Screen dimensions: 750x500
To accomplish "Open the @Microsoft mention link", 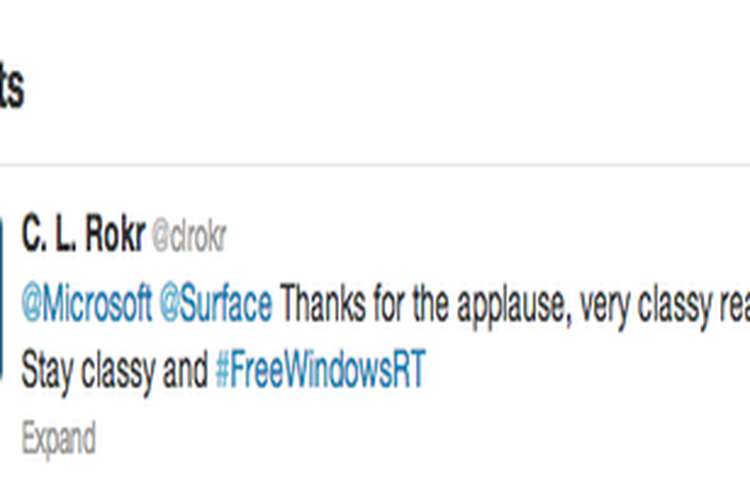I will pyautogui.click(x=87, y=303).
